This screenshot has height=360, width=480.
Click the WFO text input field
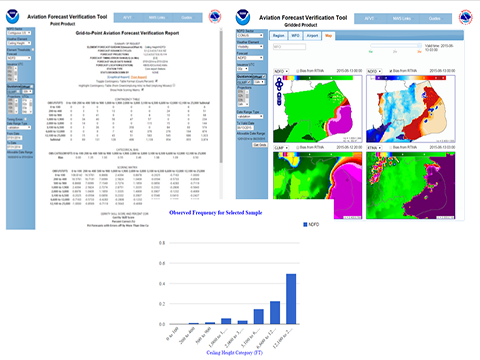coord(289,47)
